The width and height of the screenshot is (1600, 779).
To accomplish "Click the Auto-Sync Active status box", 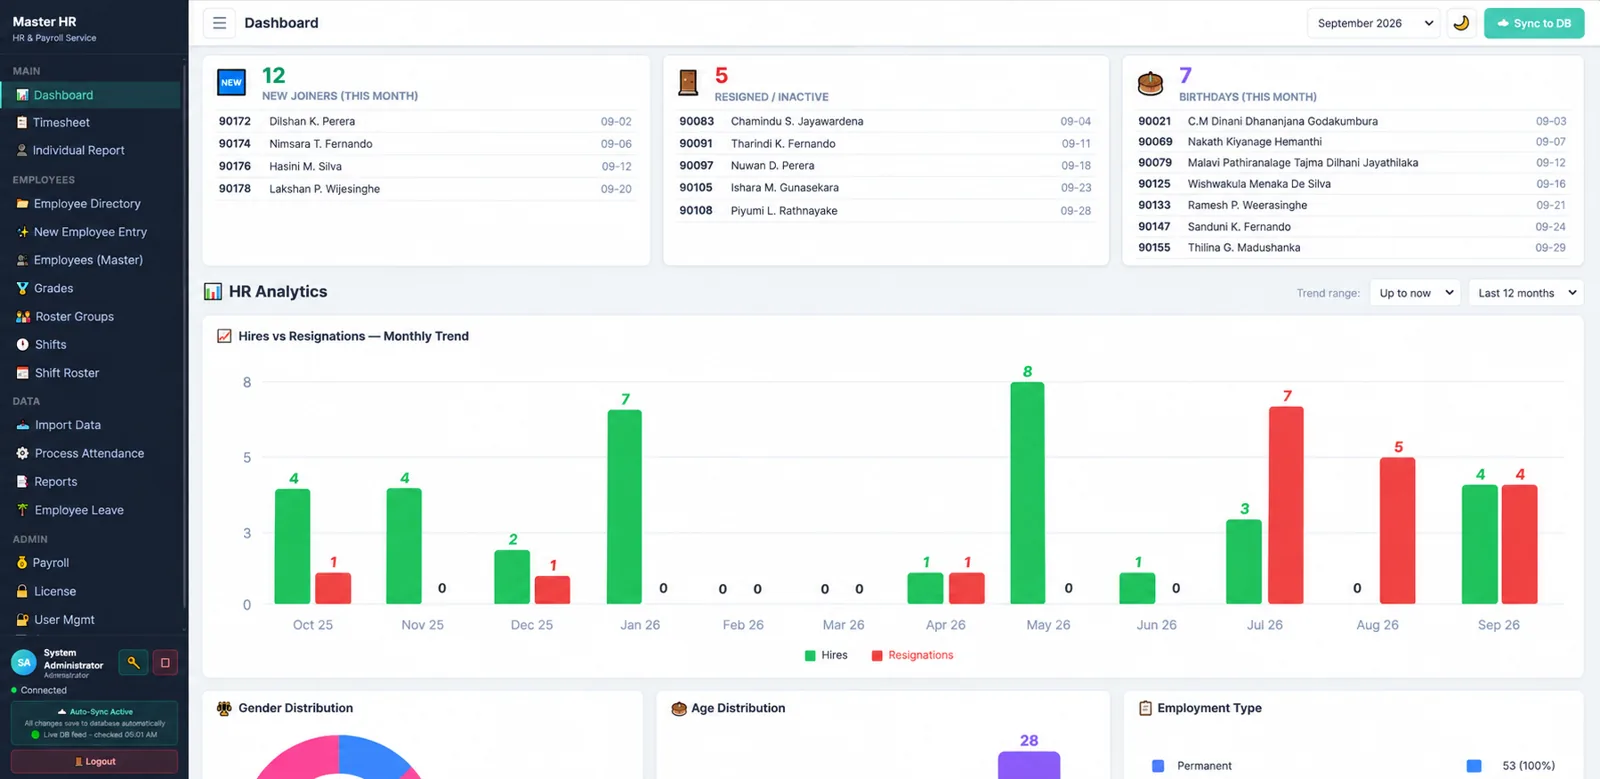I will pos(94,723).
